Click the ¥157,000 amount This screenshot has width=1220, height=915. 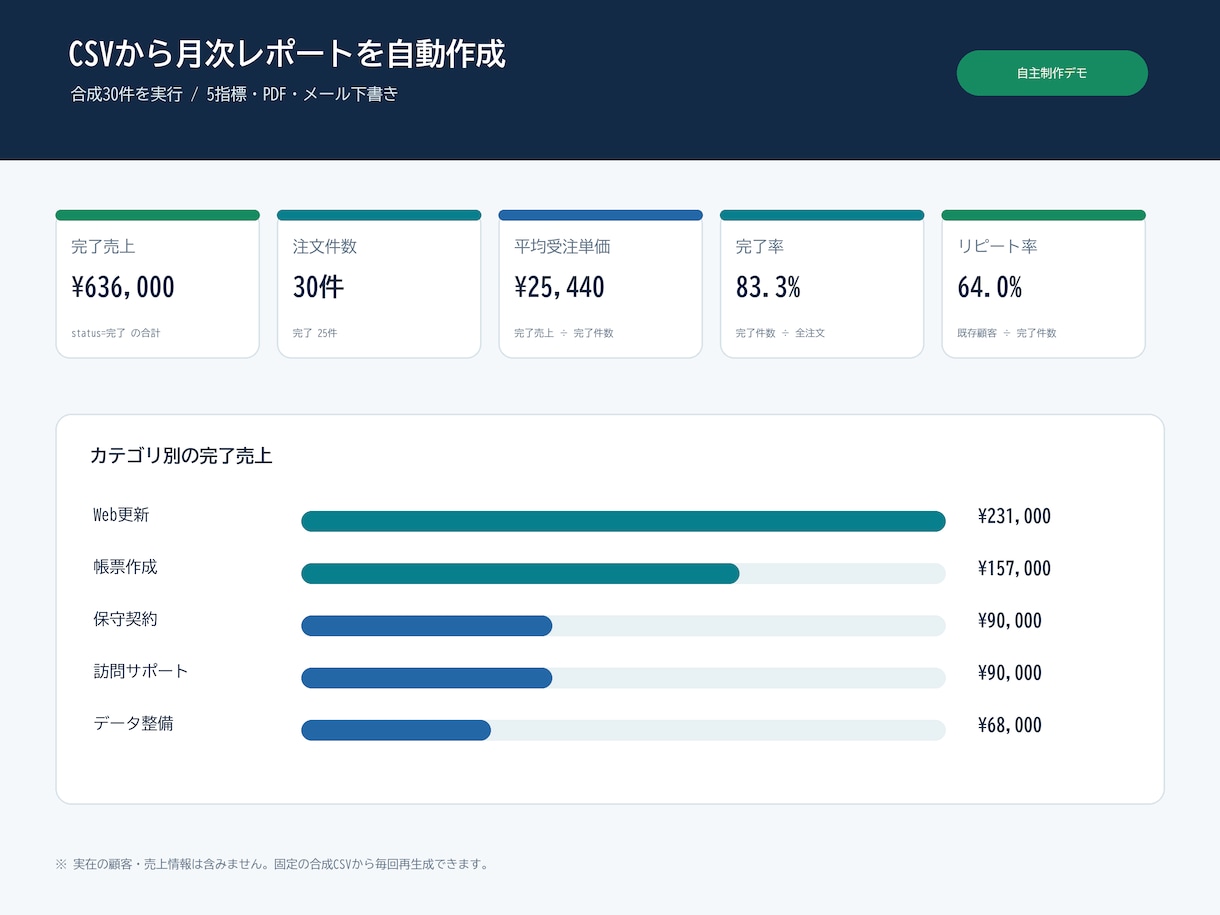click(1014, 569)
